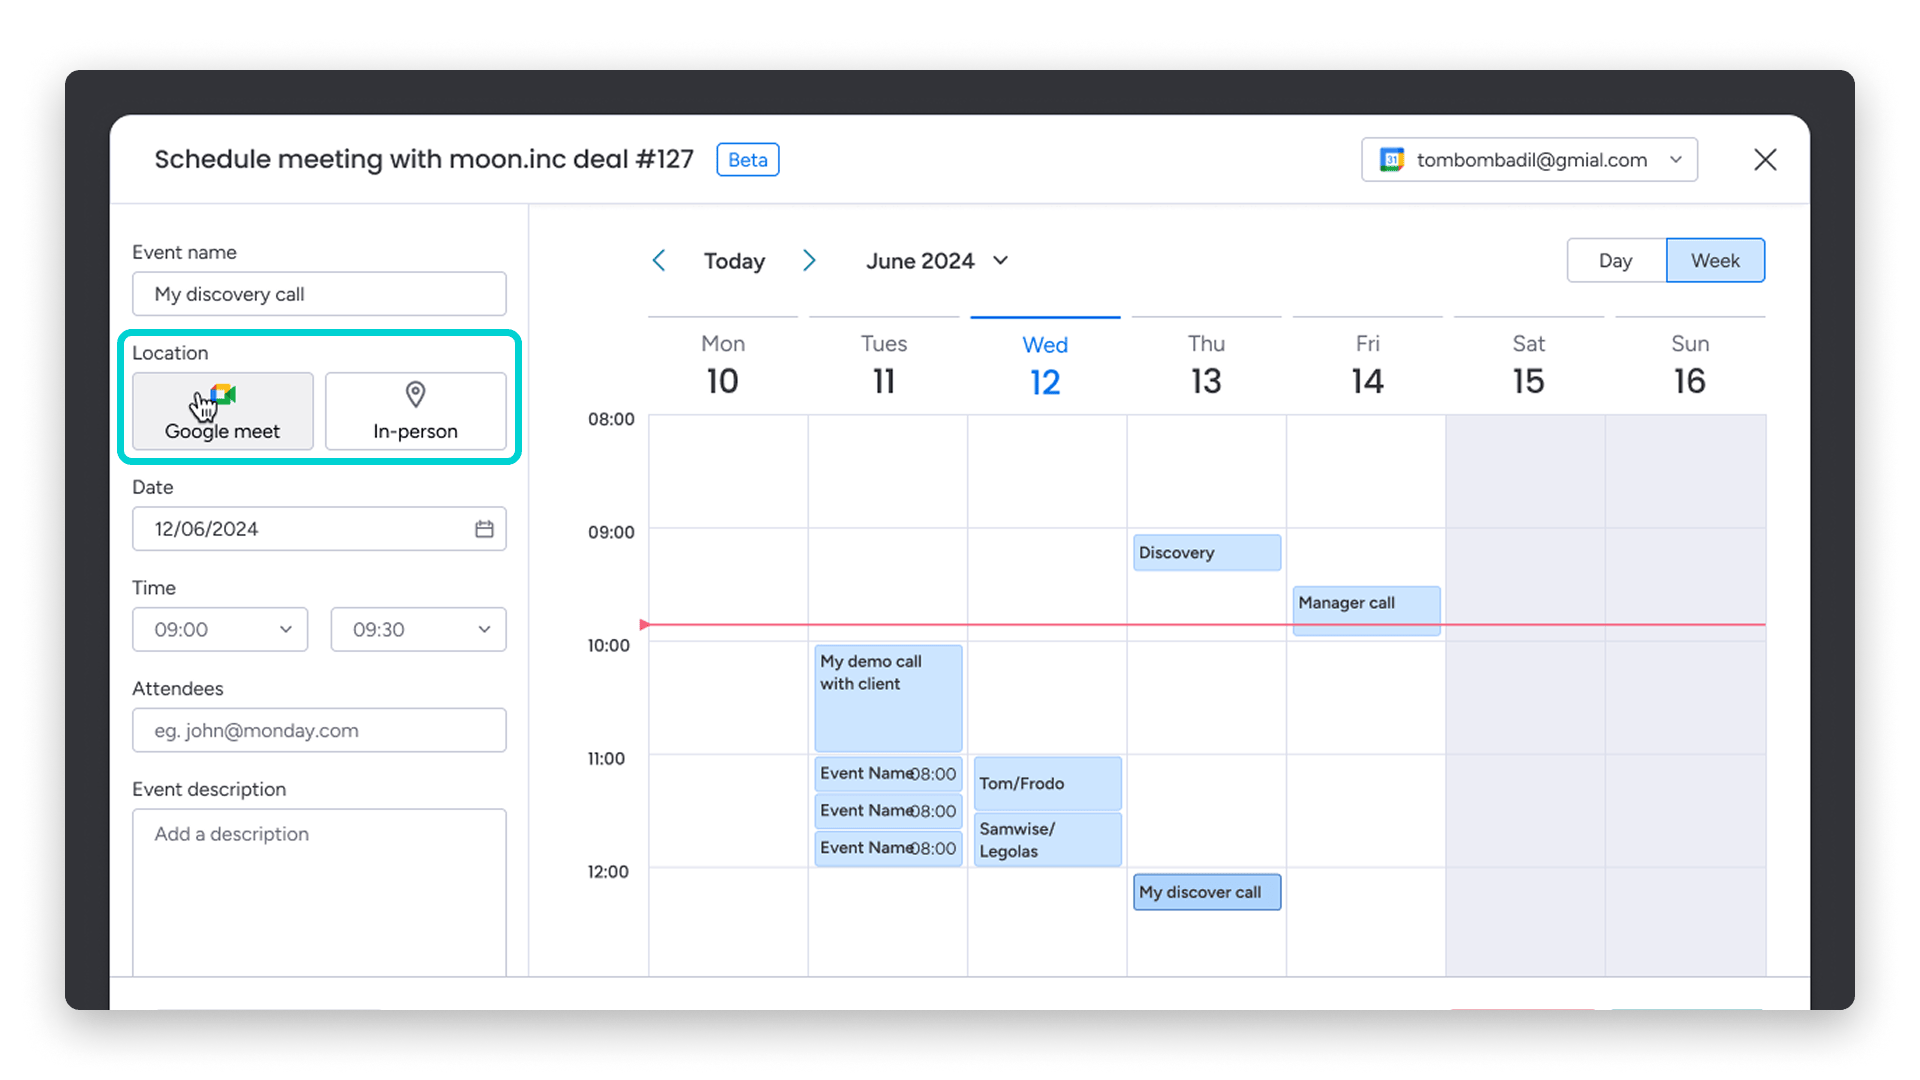Open the Samwise/Legolas event

(1048, 840)
